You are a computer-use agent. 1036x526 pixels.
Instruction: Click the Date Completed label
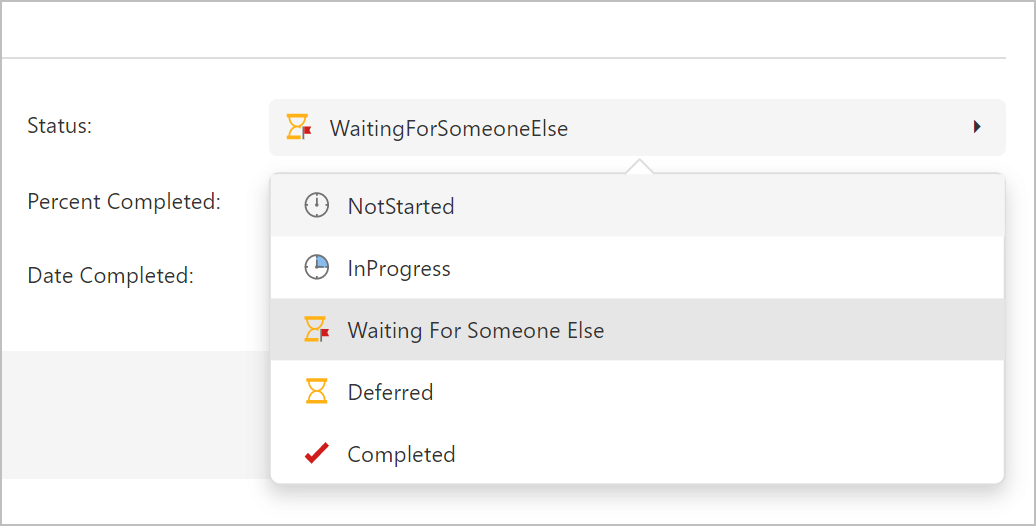click(110, 275)
